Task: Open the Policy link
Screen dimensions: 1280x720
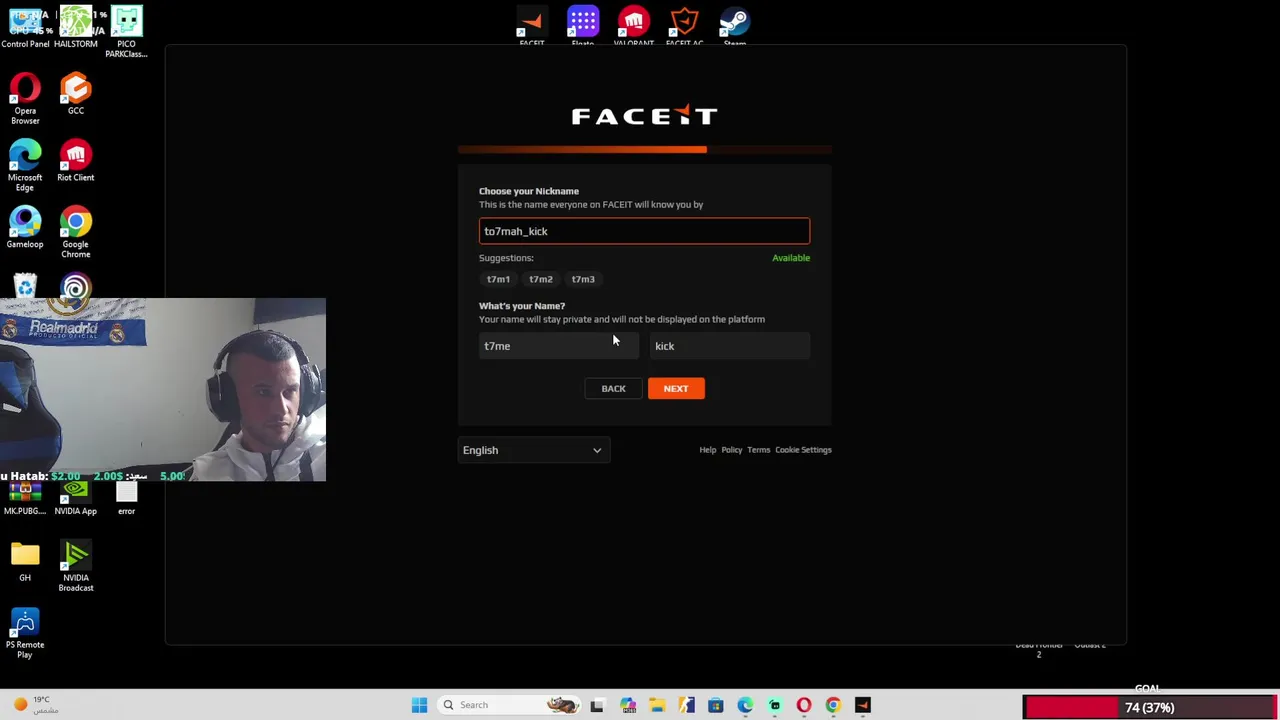Action: 731,450
